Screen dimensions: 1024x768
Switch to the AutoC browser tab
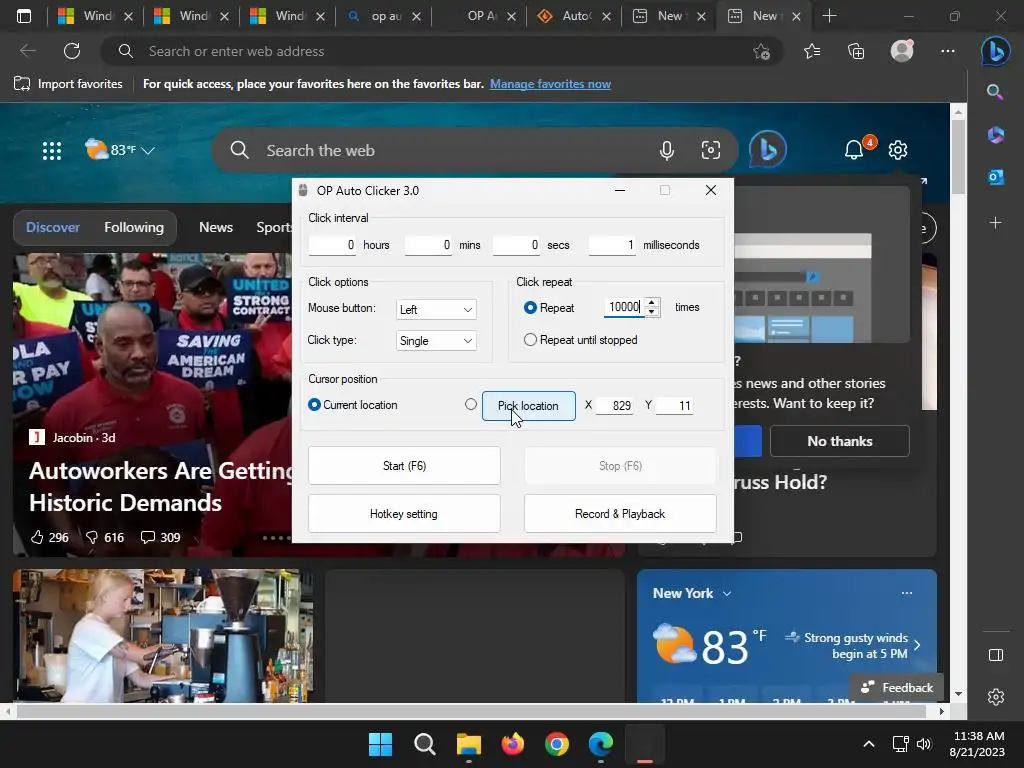573,16
